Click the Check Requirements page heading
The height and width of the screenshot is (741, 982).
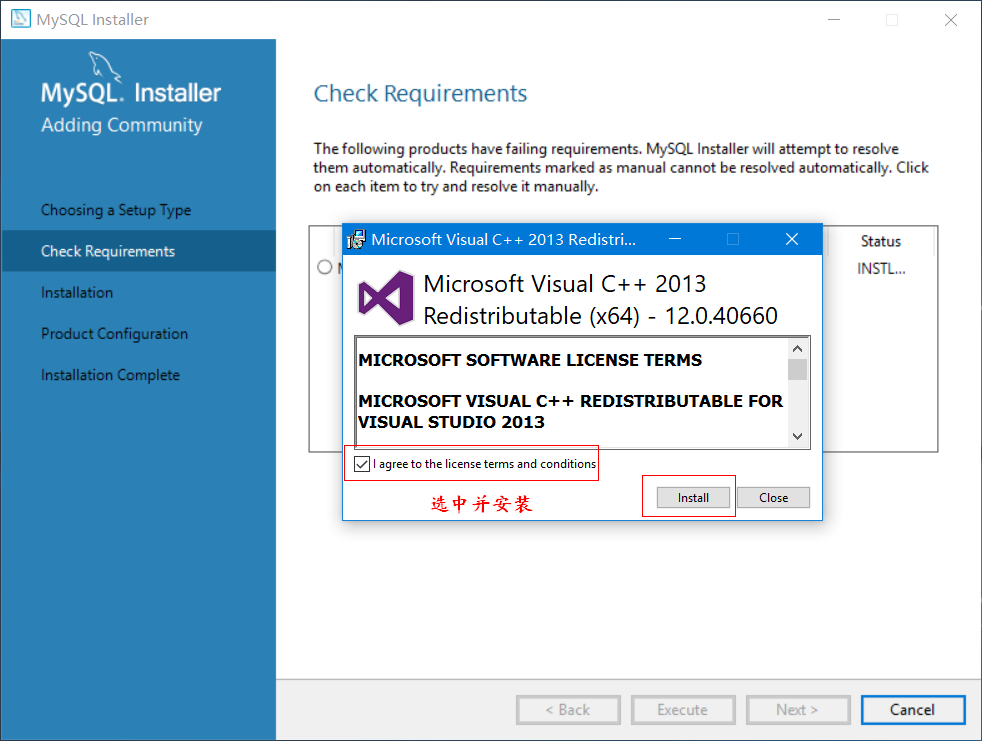[420, 93]
